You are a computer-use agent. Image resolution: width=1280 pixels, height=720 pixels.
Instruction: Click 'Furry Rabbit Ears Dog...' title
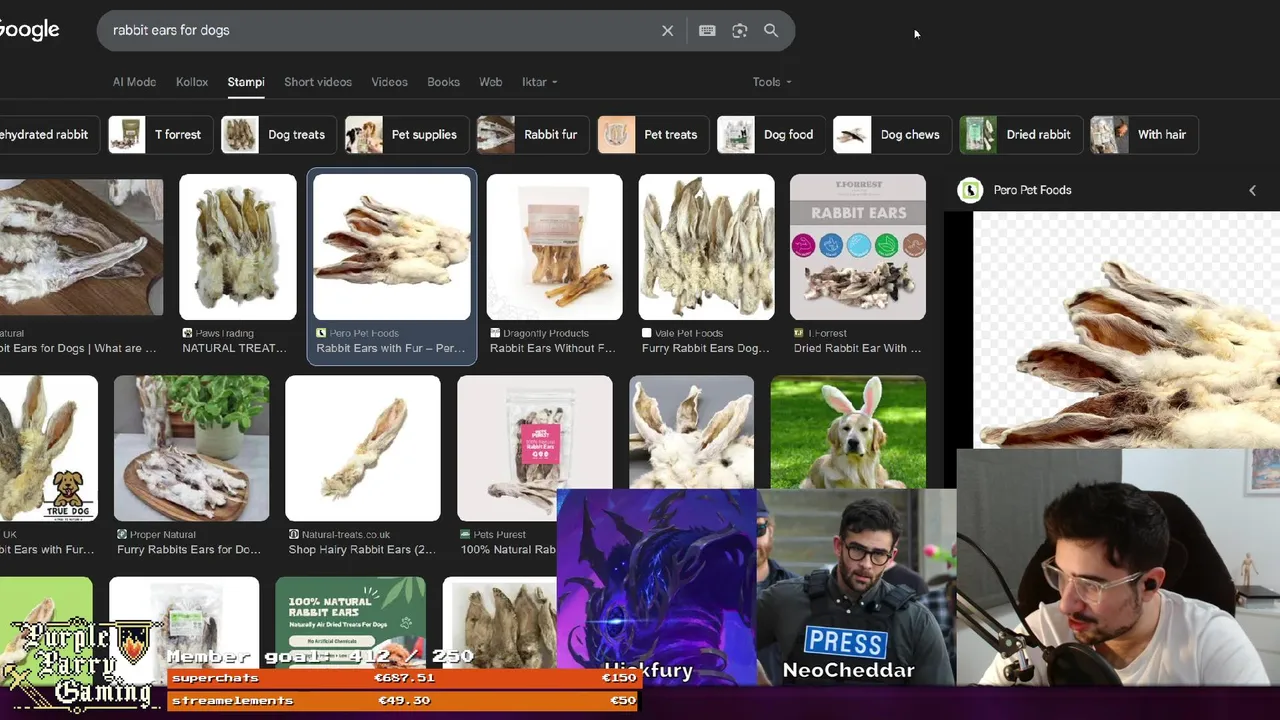click(x=706, y=348)
